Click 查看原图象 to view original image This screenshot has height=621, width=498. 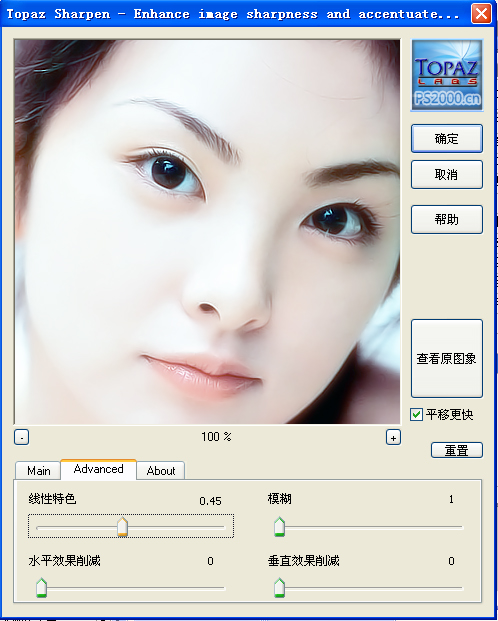(x=447, y=358)
